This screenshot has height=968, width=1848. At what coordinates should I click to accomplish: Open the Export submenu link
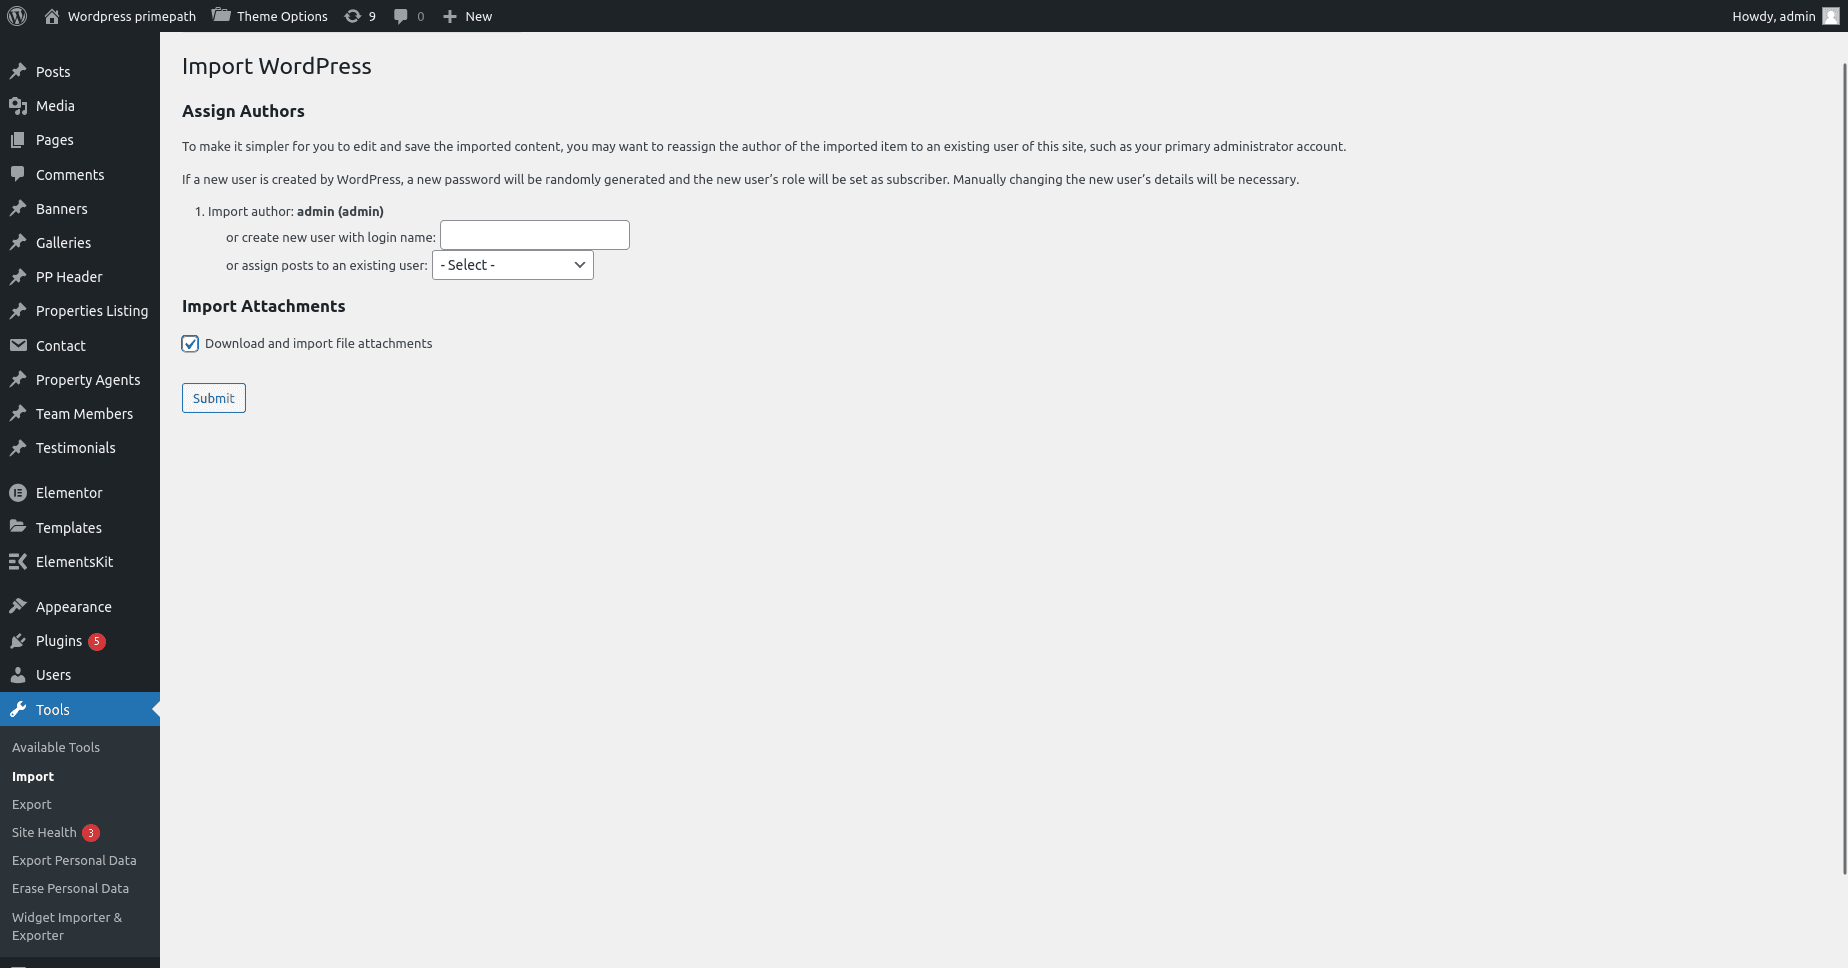click(32, 804)
